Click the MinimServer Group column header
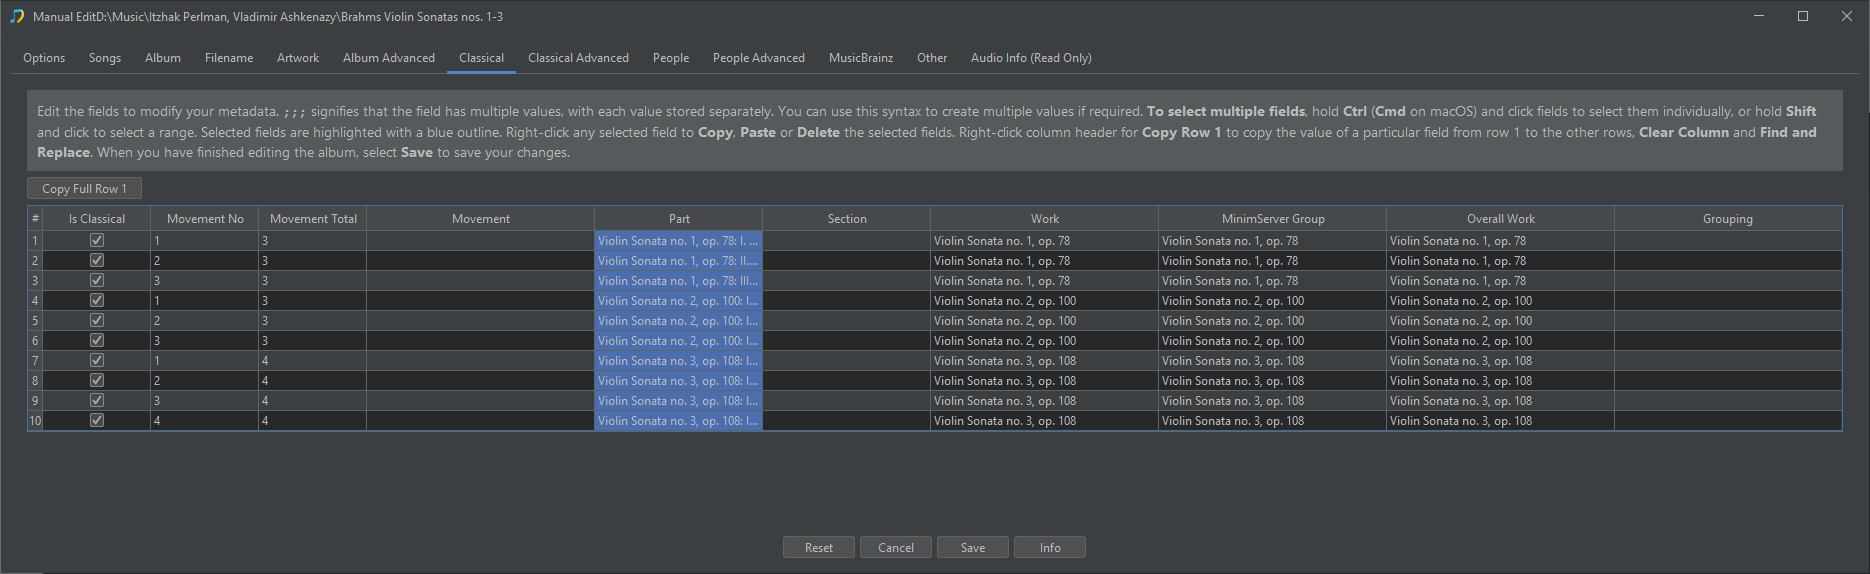The width and height of the screenshot is (1870, 574). point(1273,218)
